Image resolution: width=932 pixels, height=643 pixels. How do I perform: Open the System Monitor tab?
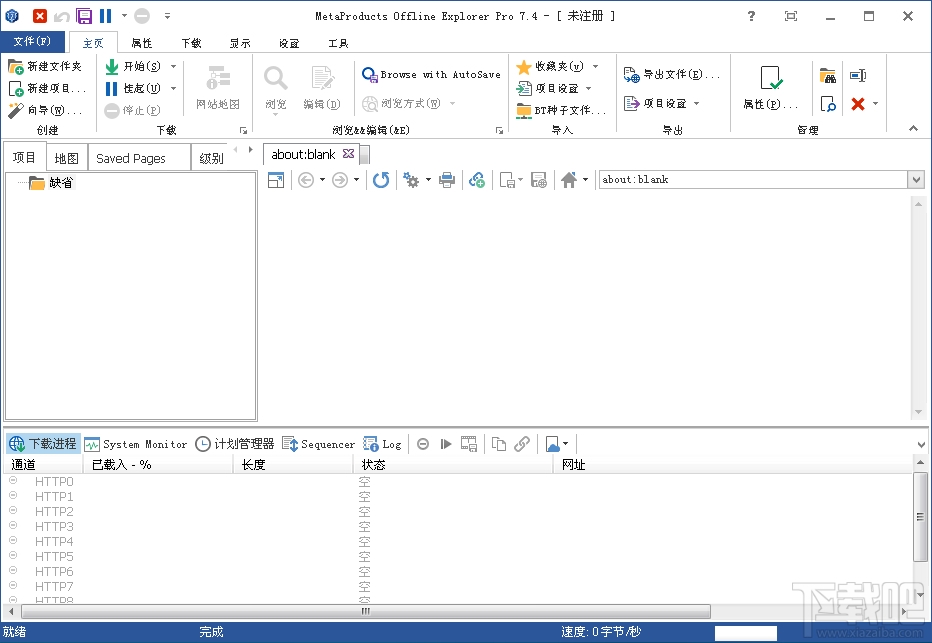pos(136,444)
